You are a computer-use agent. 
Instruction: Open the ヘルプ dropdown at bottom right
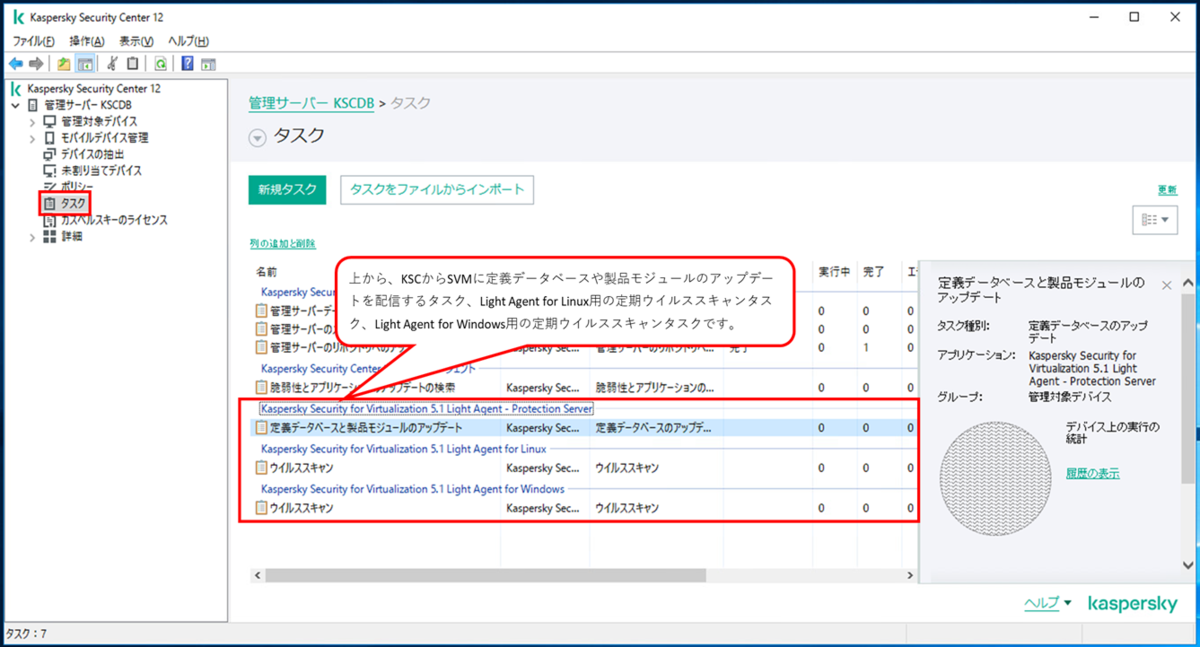click(1047, 603)
